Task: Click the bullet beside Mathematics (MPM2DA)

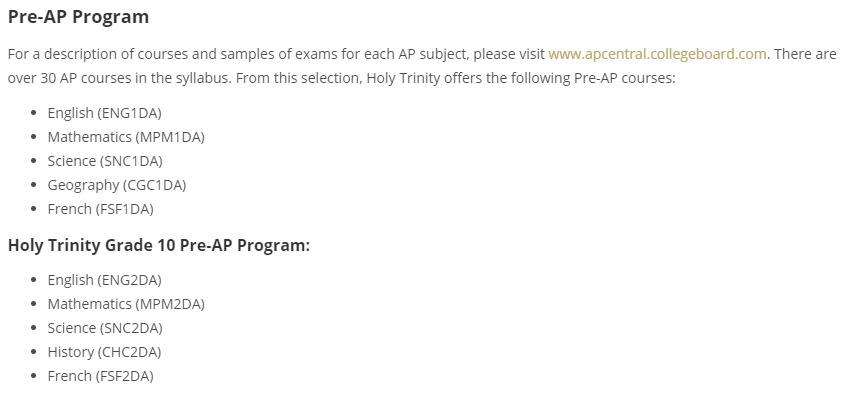Action: (x=34, y=304)
